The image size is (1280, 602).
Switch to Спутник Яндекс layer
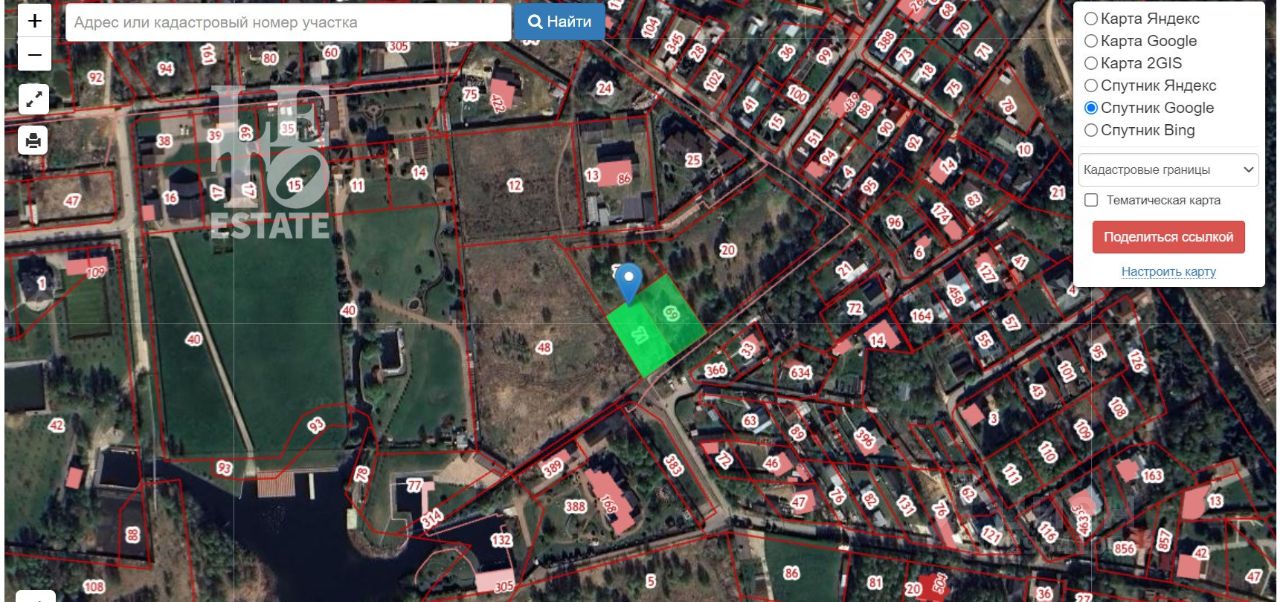[1091, 86]
